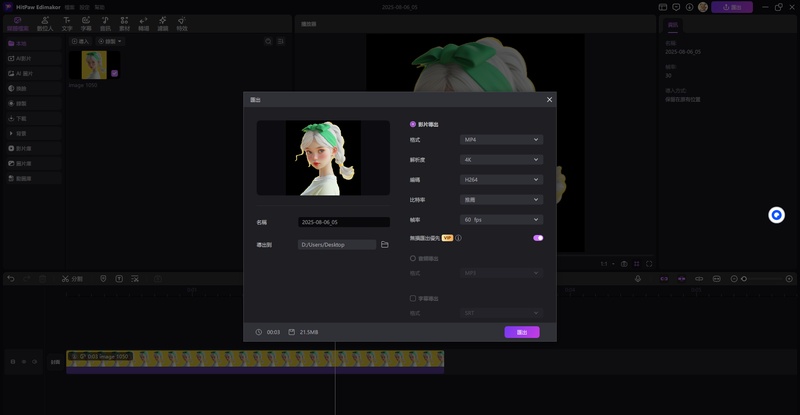Show lossless export info icon
Viewport: 800px width, 415px height.
pos(459,238)
